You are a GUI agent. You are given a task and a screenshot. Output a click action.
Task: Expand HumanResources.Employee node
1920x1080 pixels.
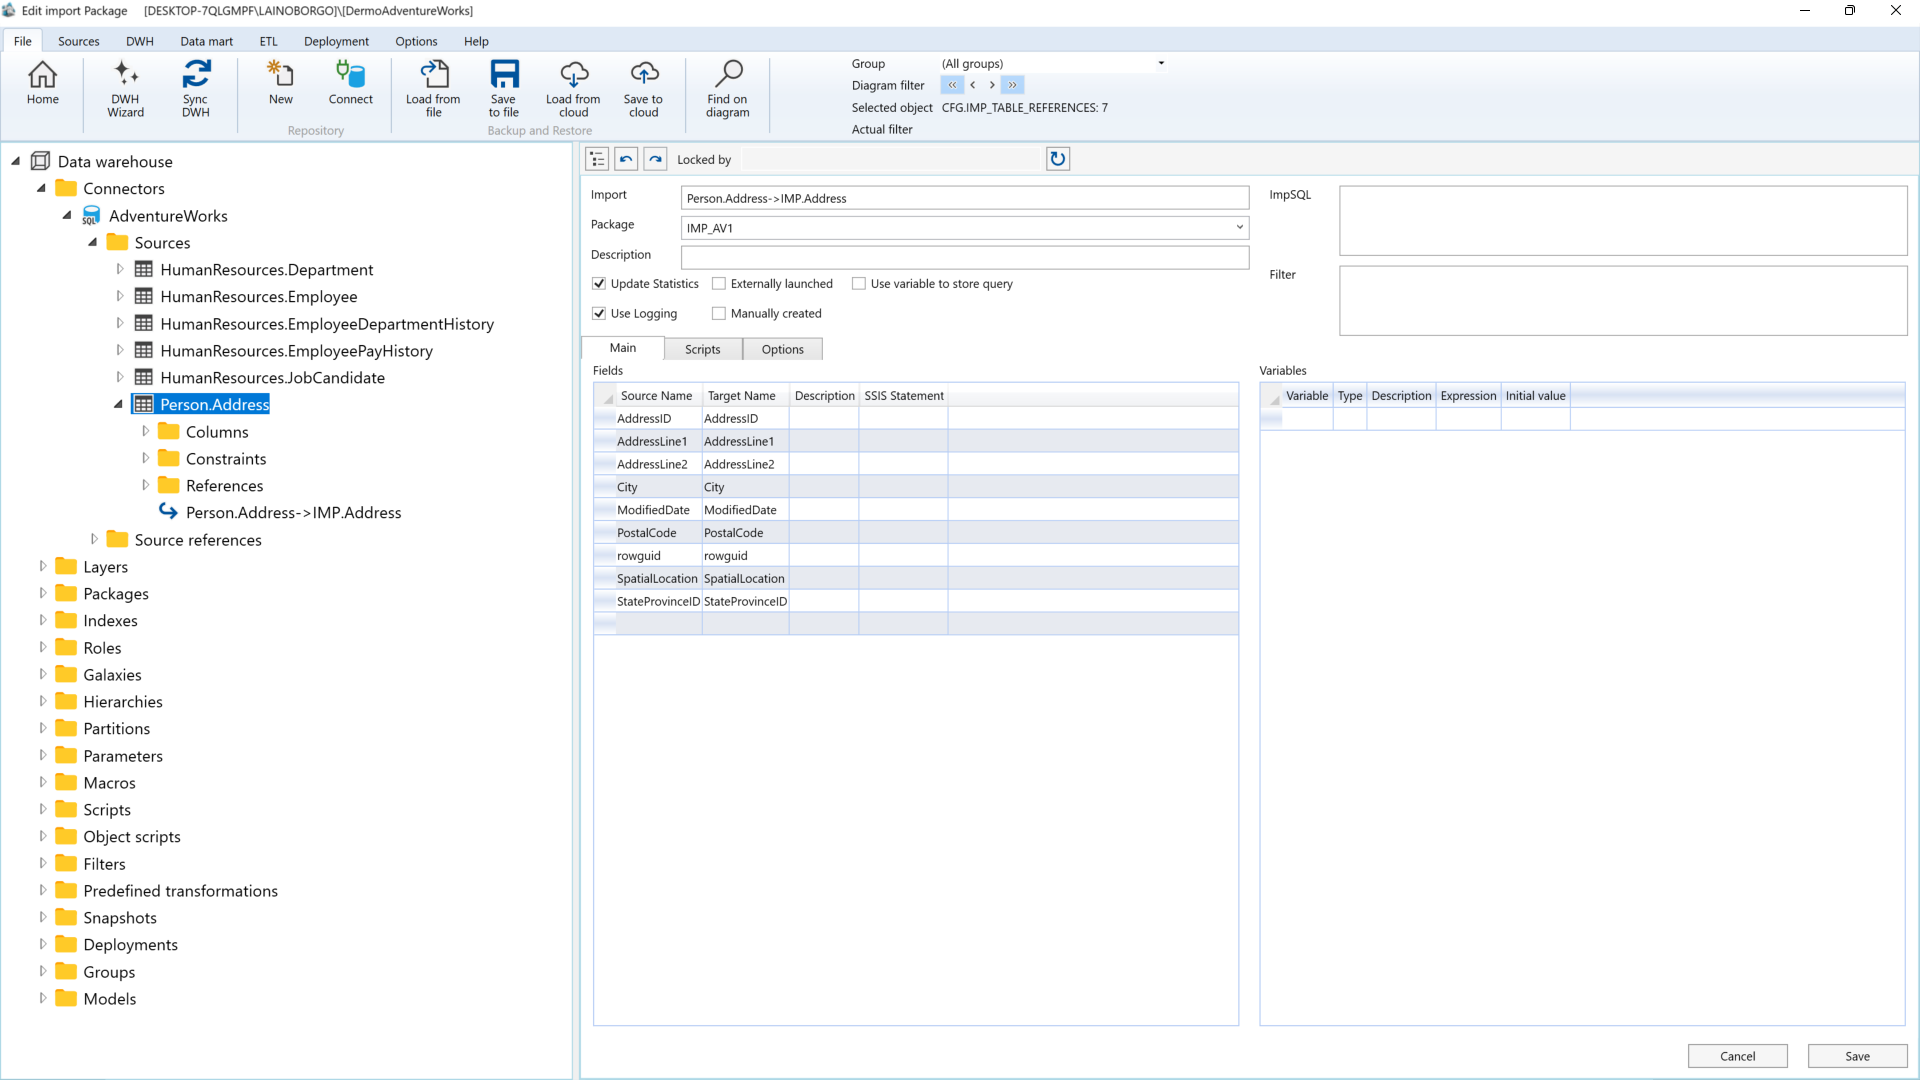(119, 296)
